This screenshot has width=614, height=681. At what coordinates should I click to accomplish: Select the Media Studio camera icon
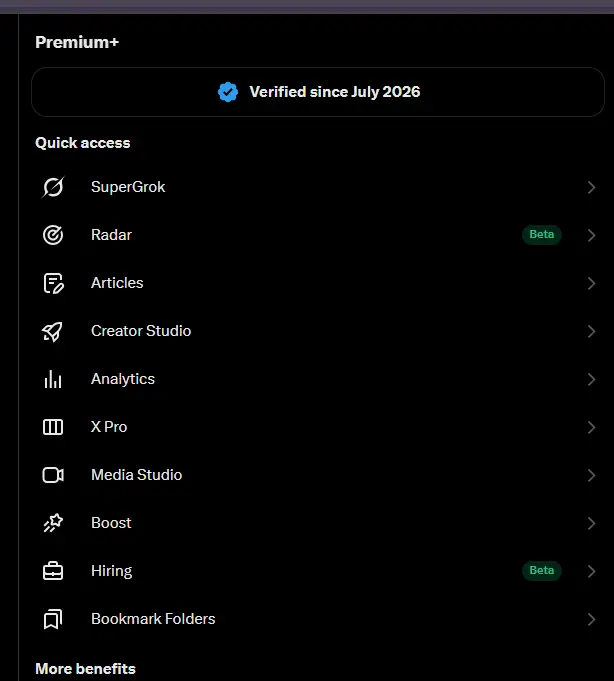tap(53, 475)
